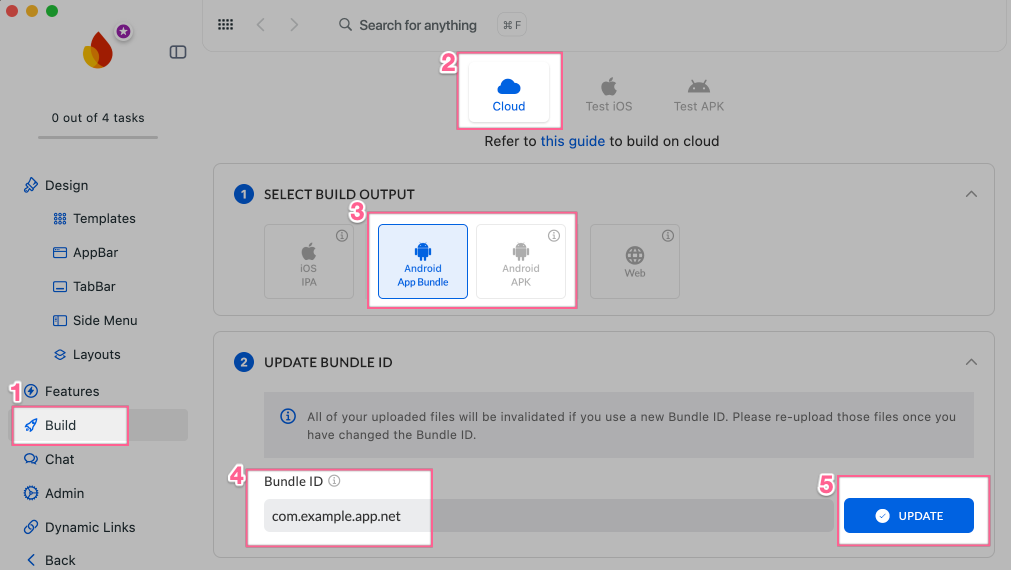Select Android App Bundle build output
Viewport: 1011px width, 570px height.
click(422, 261)
